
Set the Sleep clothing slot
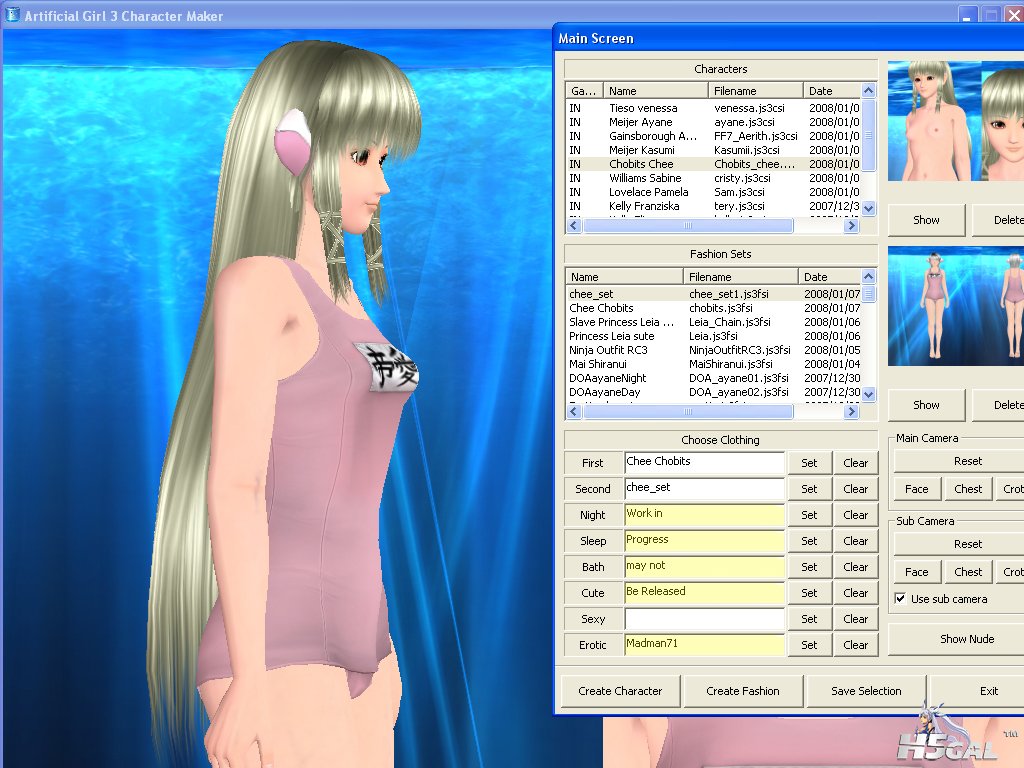click(x=809, y=541)
